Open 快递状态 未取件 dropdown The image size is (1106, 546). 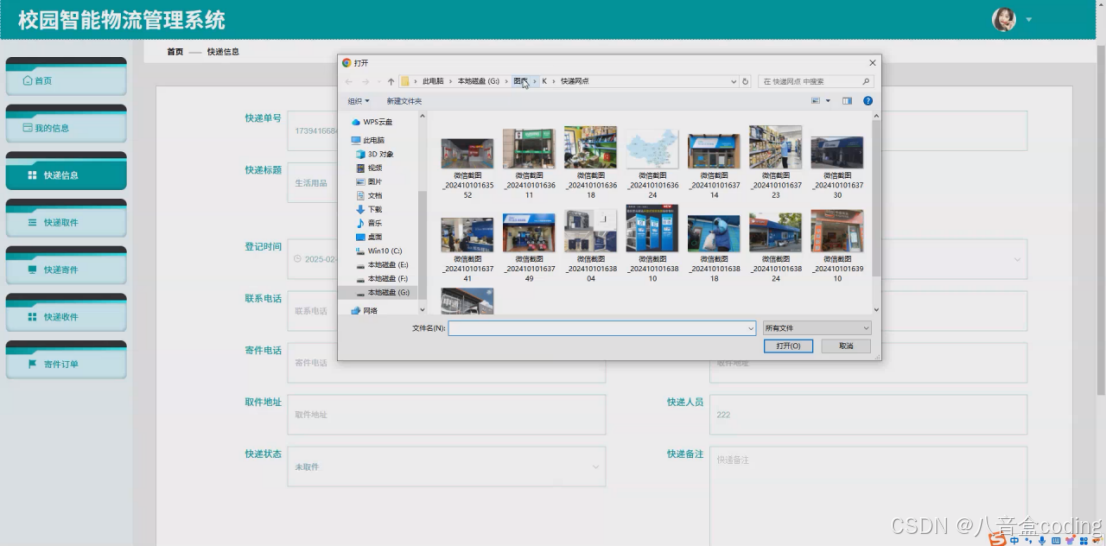pos(446,467)
